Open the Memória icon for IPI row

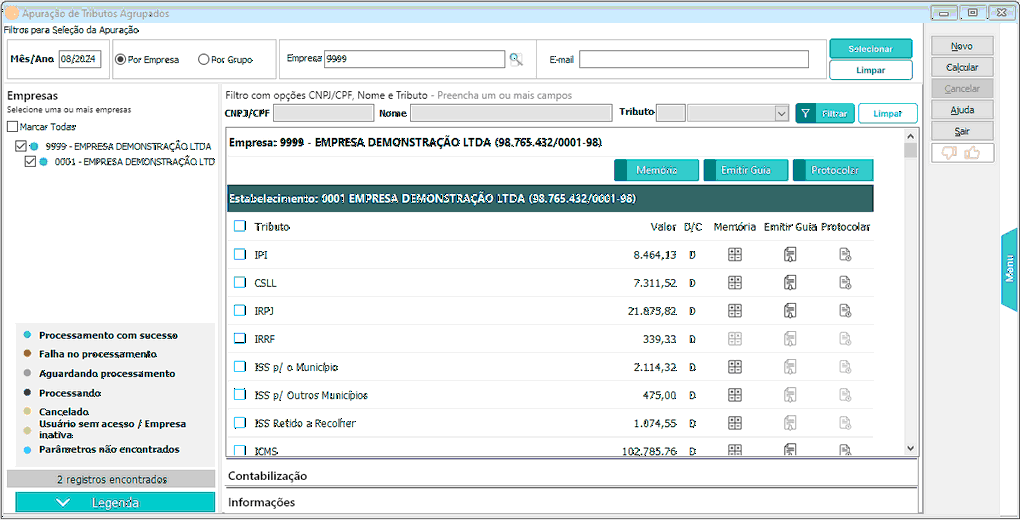735,255
